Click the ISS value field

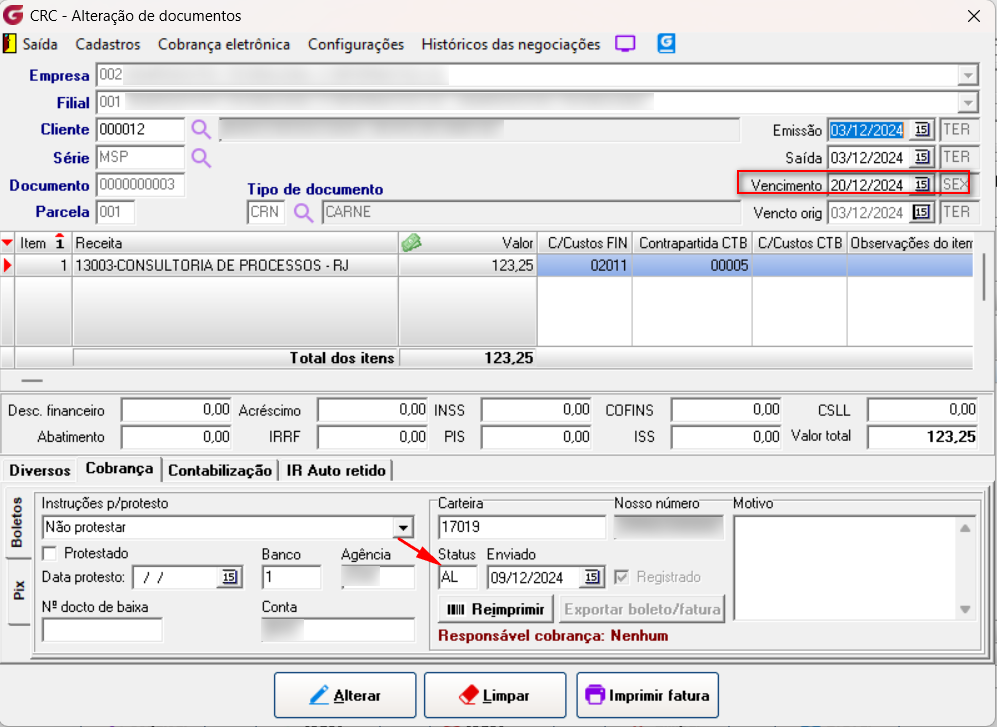[726, 437]
